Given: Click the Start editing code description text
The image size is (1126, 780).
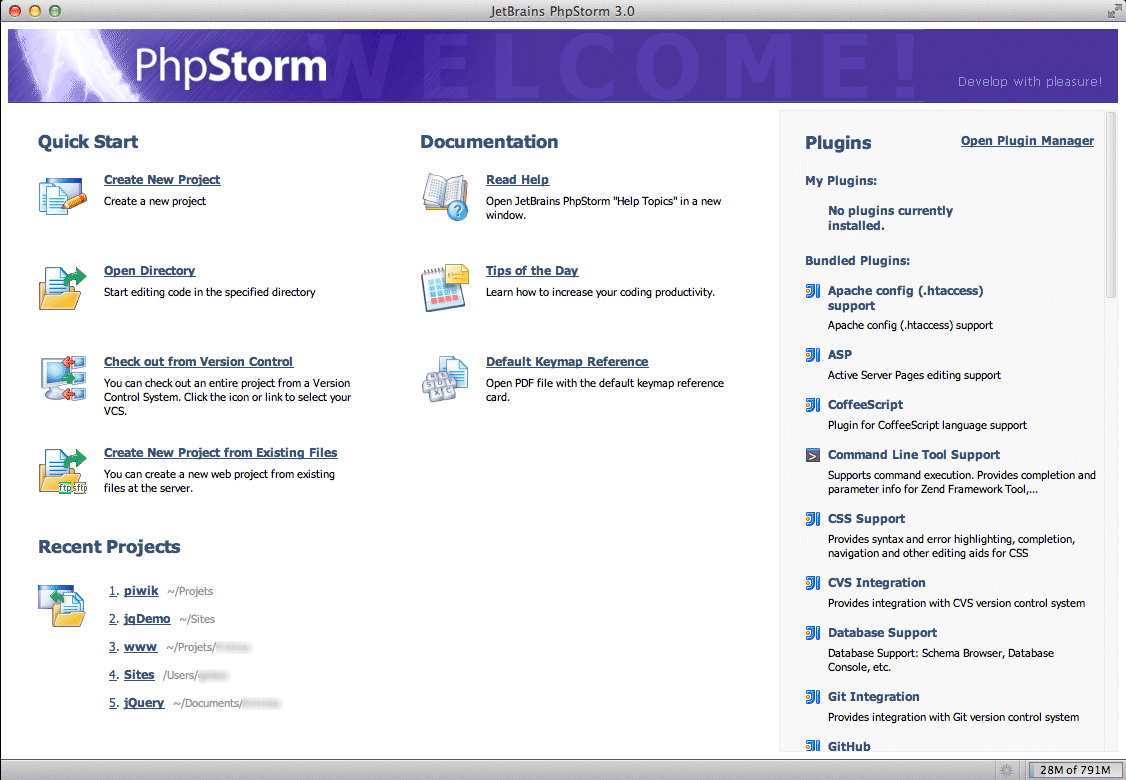Looking at the screenshot, I should tap(210, 292).
